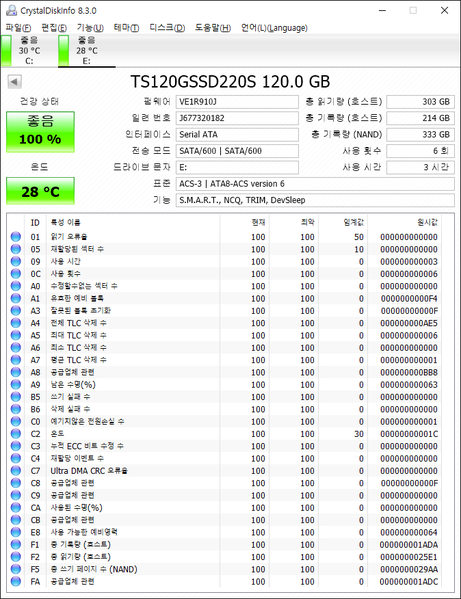Click power on hours value 3 시간
The image size is (461, 599).
tap(421, 167)
